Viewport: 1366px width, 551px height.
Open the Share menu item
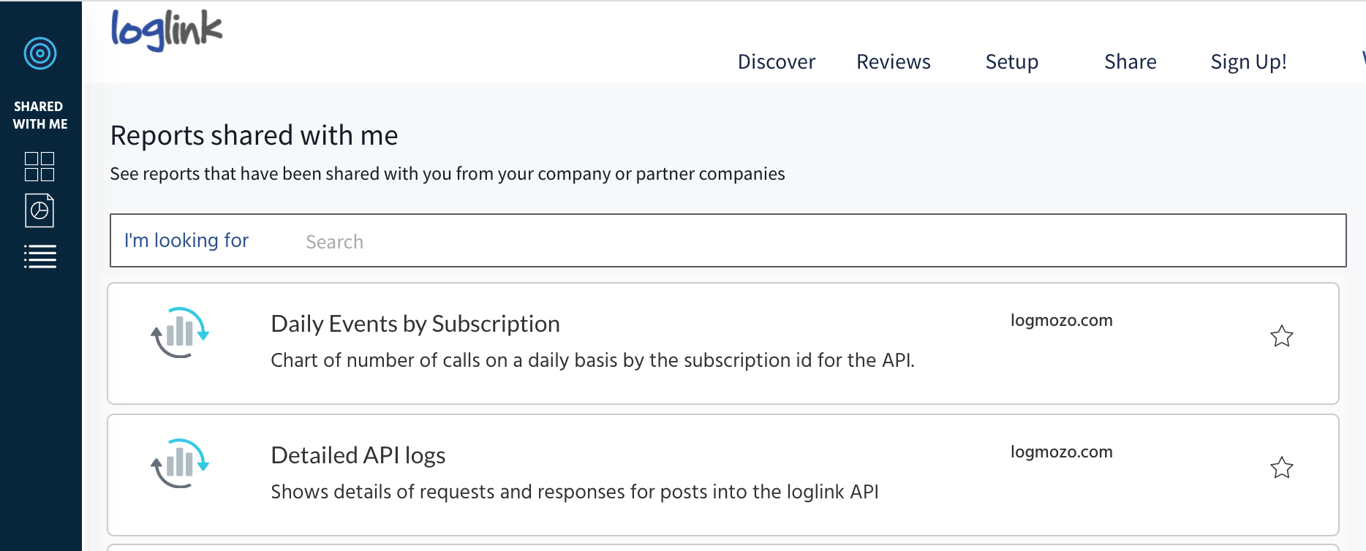(1130, 62)
